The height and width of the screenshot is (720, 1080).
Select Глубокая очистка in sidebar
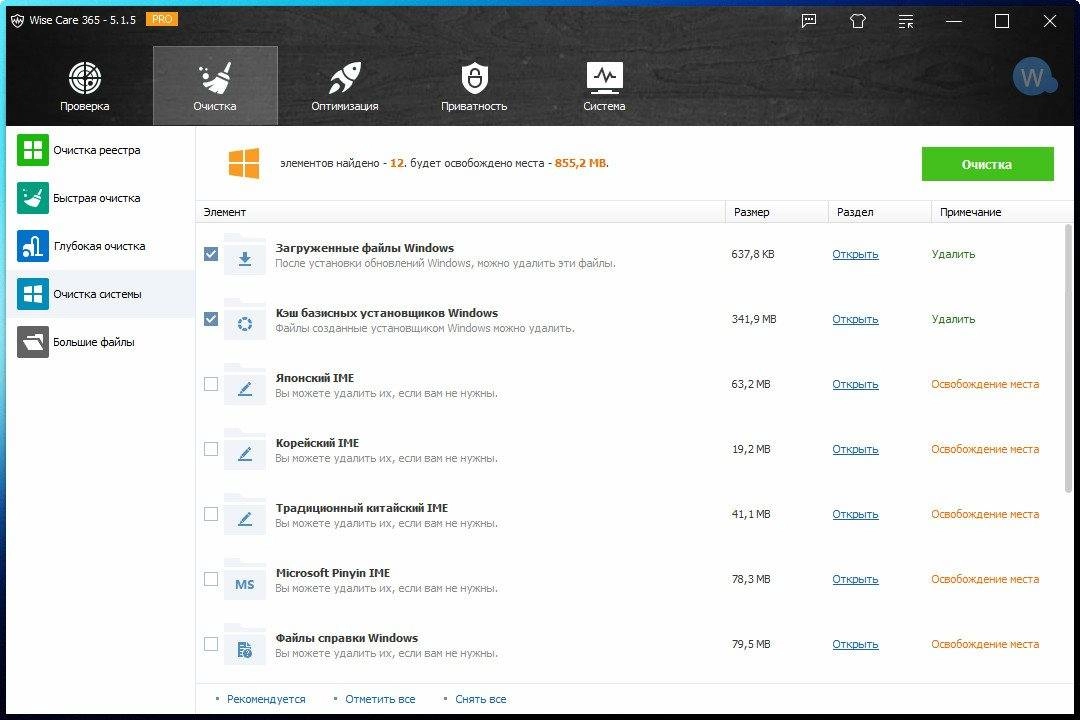coord(101,246)
